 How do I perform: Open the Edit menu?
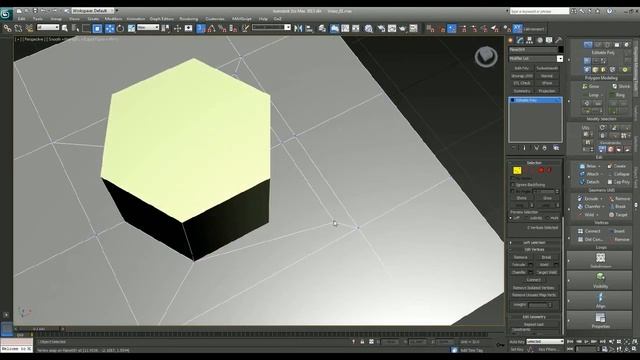[x=22, y=19]
